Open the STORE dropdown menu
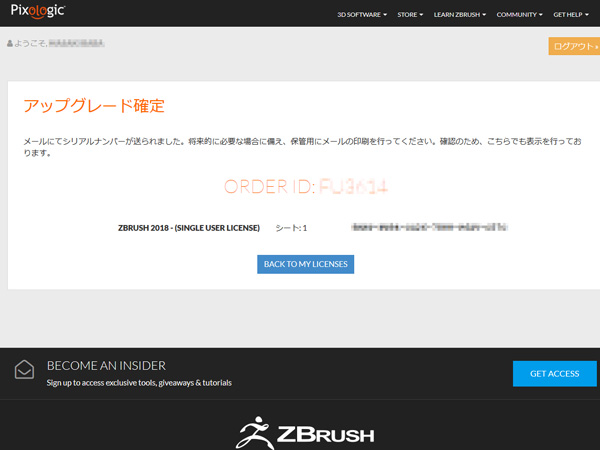Viewport: 600px width, 450px height. click(x=410, y=15)
